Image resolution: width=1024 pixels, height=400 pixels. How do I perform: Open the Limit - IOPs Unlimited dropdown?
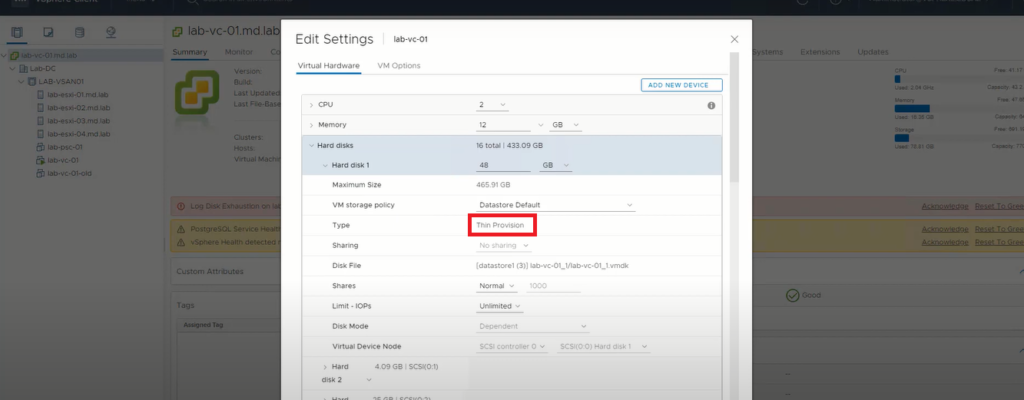click(500, 306)
